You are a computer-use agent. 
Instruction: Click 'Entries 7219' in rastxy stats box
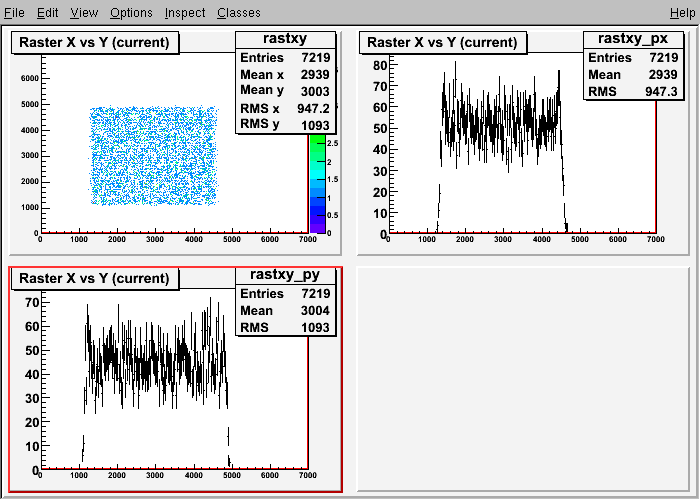[x=285, y=58]
